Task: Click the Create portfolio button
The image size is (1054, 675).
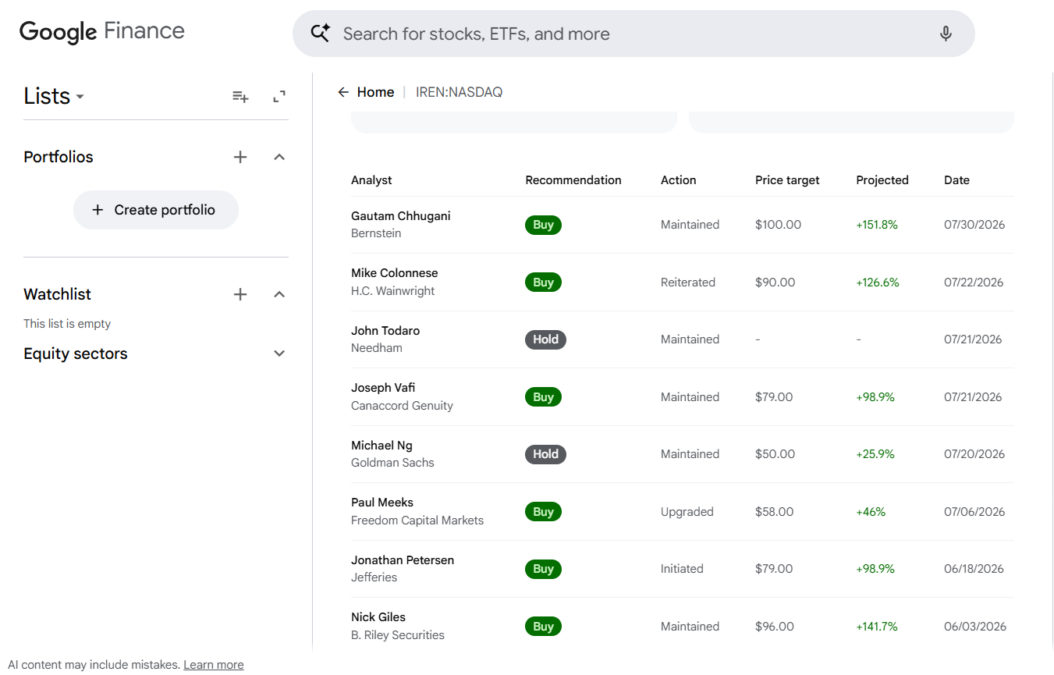Action: pyautogui.click(x=155, y=210)
